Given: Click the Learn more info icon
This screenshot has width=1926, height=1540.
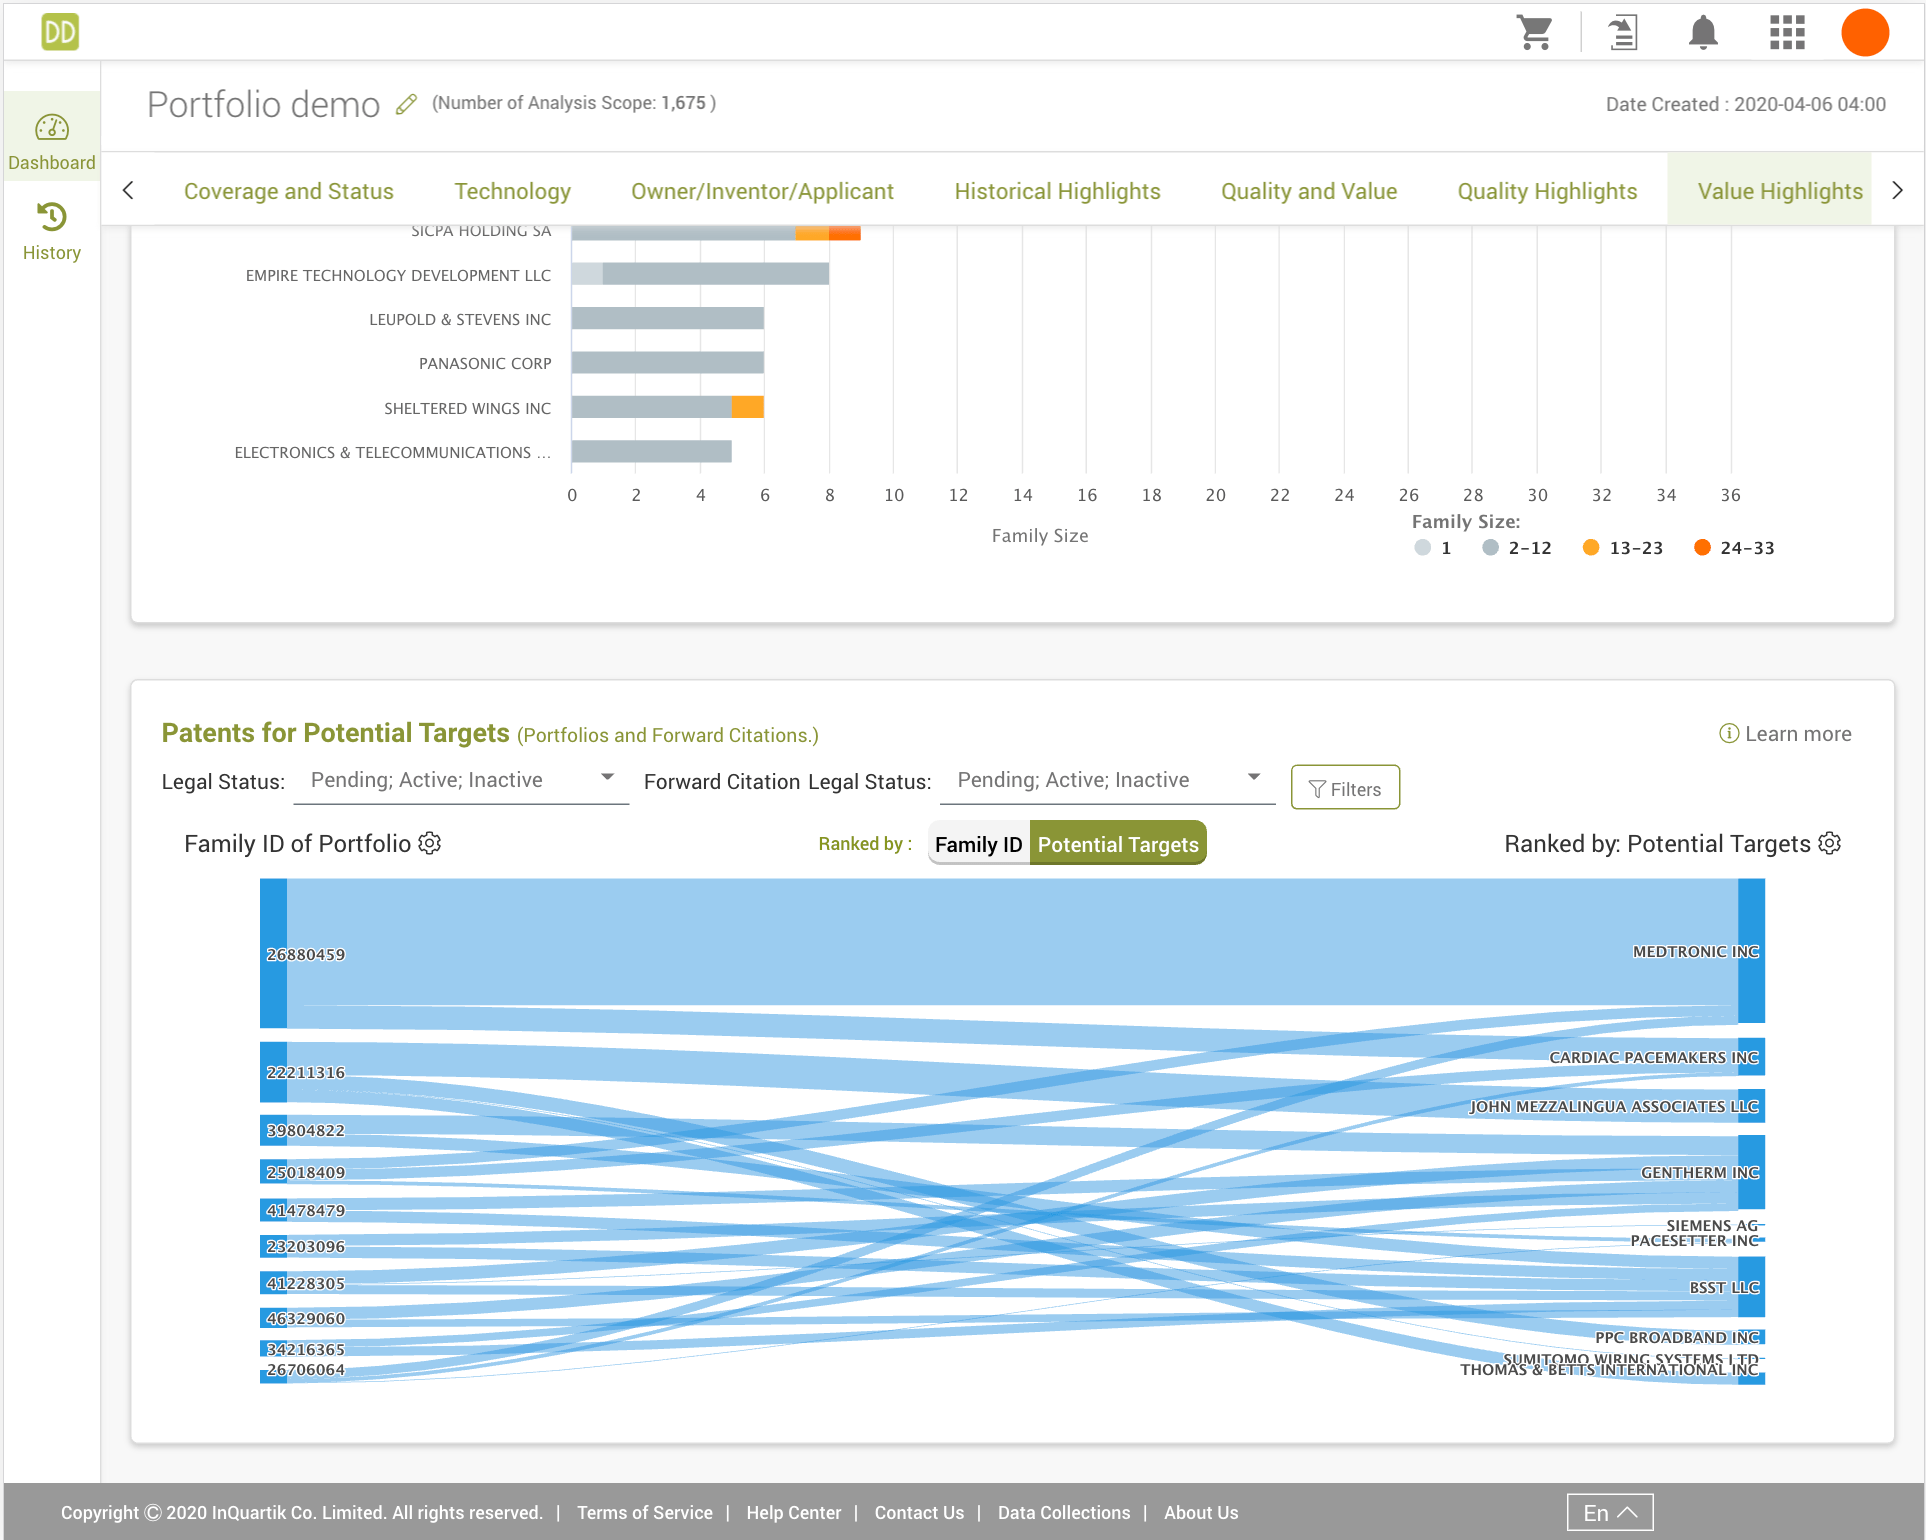Looking at the screenshot, I should click(x=1728, y=733).
